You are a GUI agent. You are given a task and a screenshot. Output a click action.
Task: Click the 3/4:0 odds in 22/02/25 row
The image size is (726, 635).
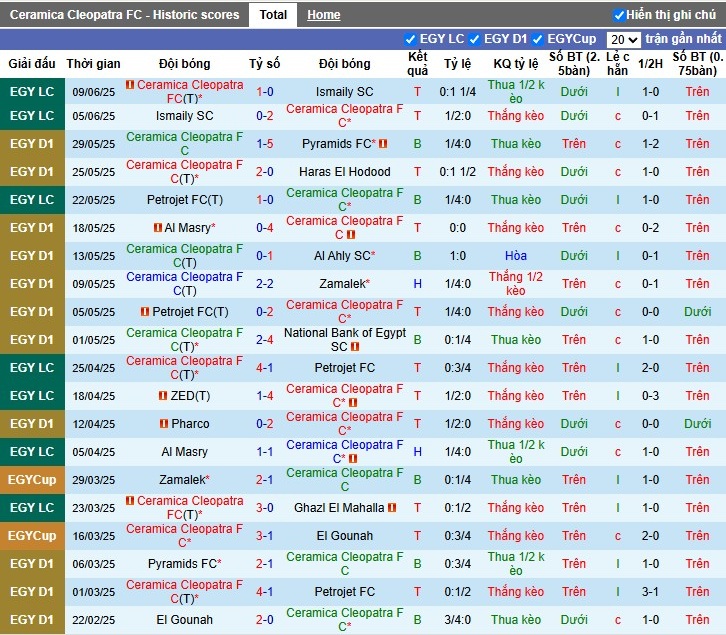tap(457, 620)
